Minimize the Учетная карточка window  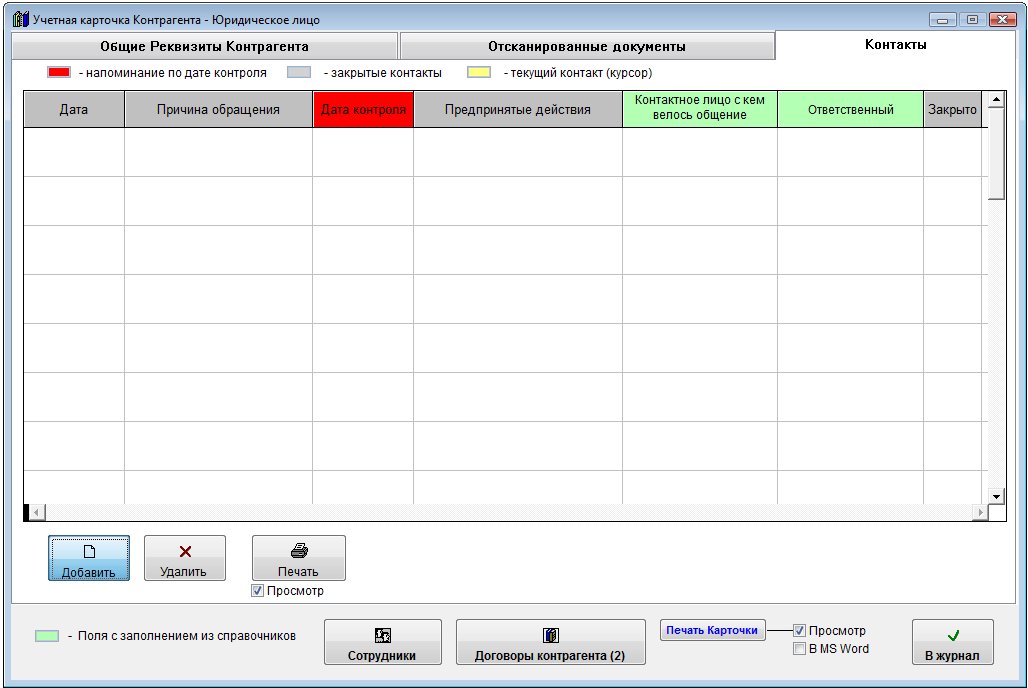point(942,20)
